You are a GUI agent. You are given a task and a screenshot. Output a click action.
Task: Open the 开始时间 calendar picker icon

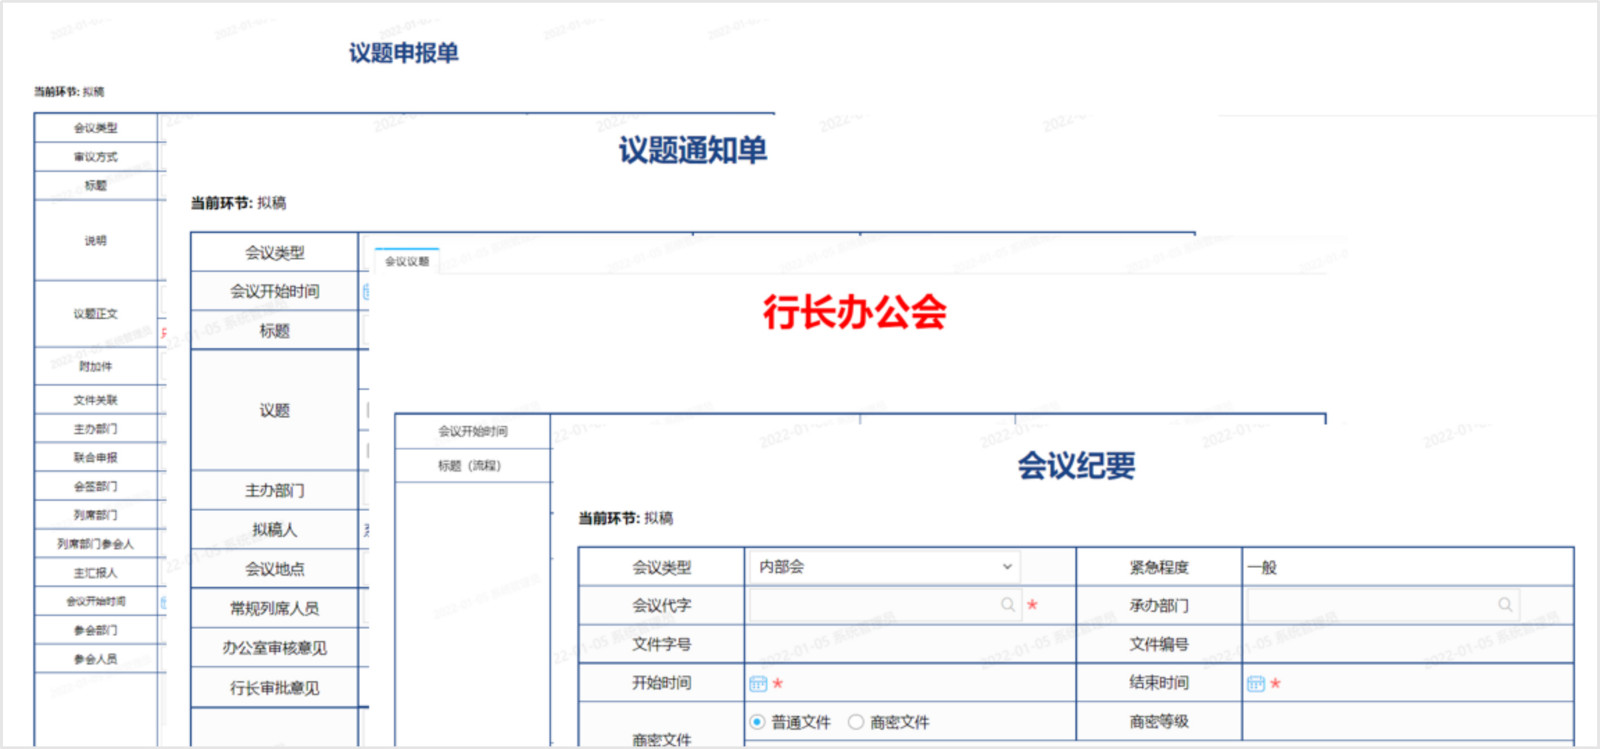[758, 684]
